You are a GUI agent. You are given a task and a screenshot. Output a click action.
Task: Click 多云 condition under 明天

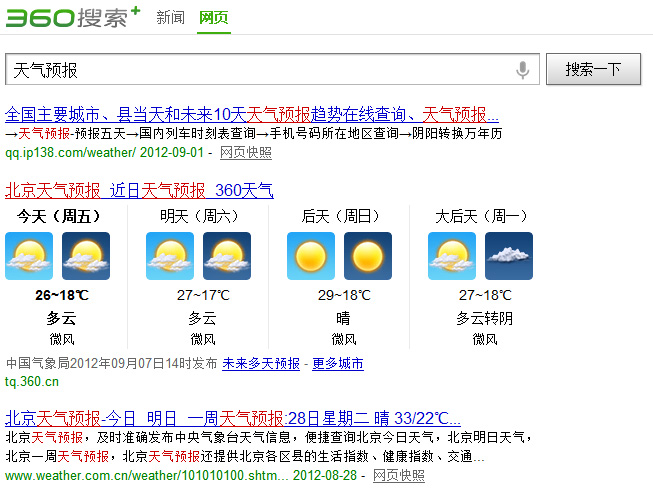[x=202, y=318]
